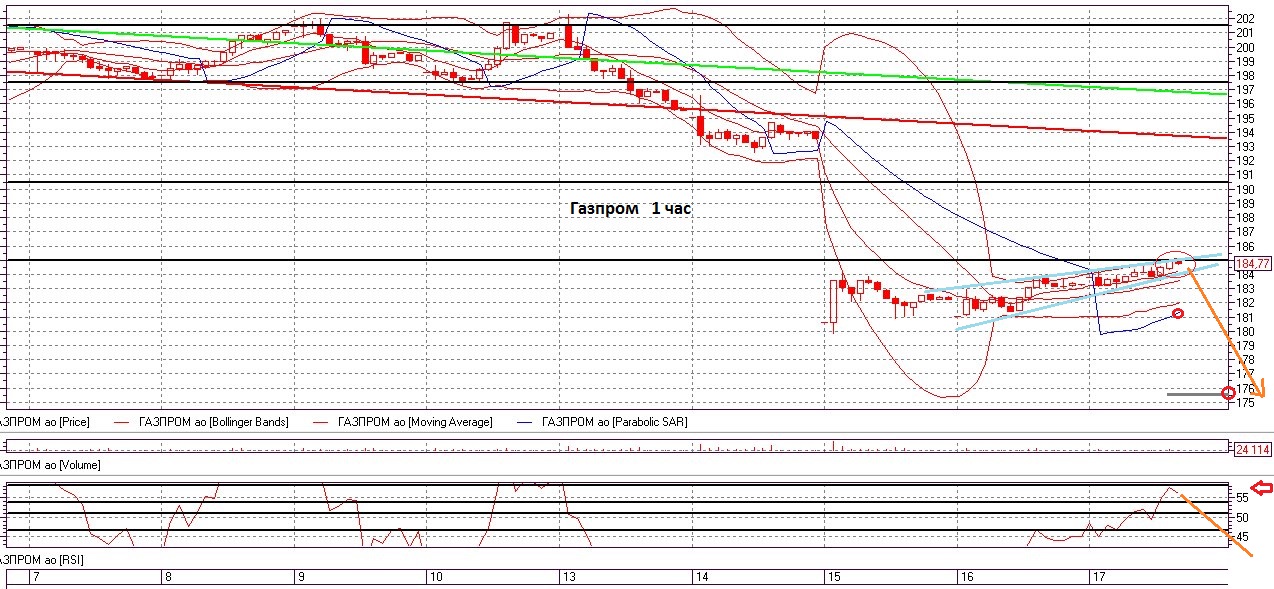Screen dimensions: 1274x589
Task: Select the ГАЗПРОМ ао [Bollinger Bands] legend entry
Action: [216, 422]
